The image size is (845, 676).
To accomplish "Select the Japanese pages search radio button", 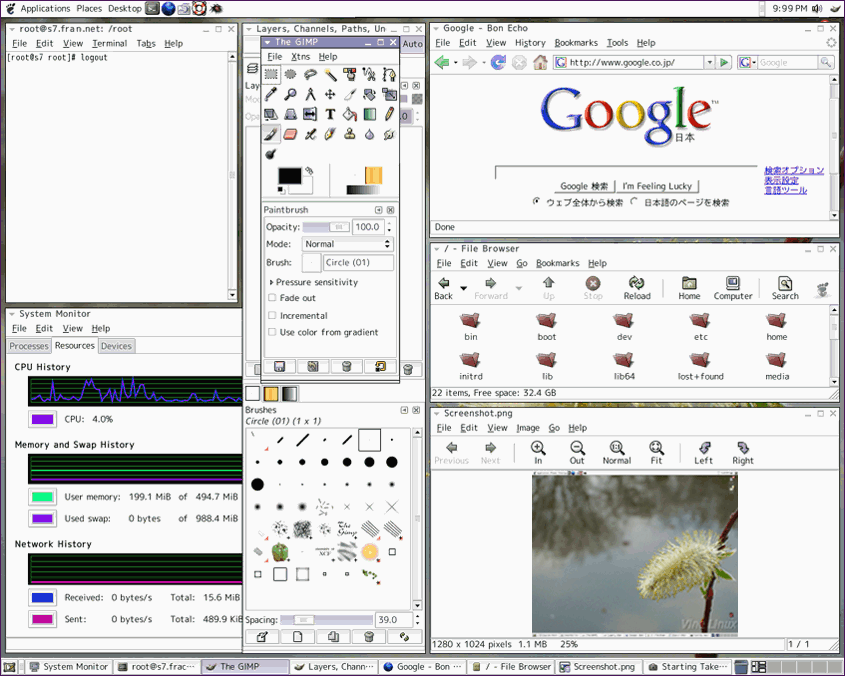I will pyautogui.click(x=636, y=202).
